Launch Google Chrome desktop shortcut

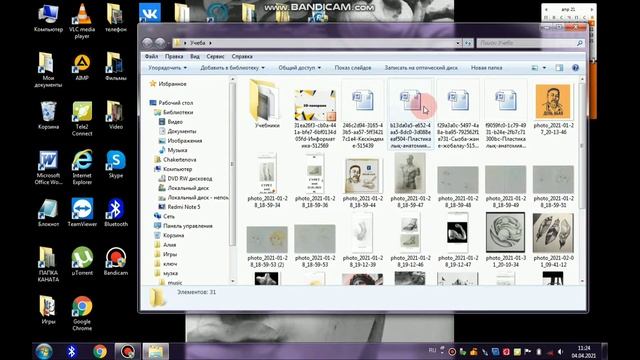coord(82,313)
